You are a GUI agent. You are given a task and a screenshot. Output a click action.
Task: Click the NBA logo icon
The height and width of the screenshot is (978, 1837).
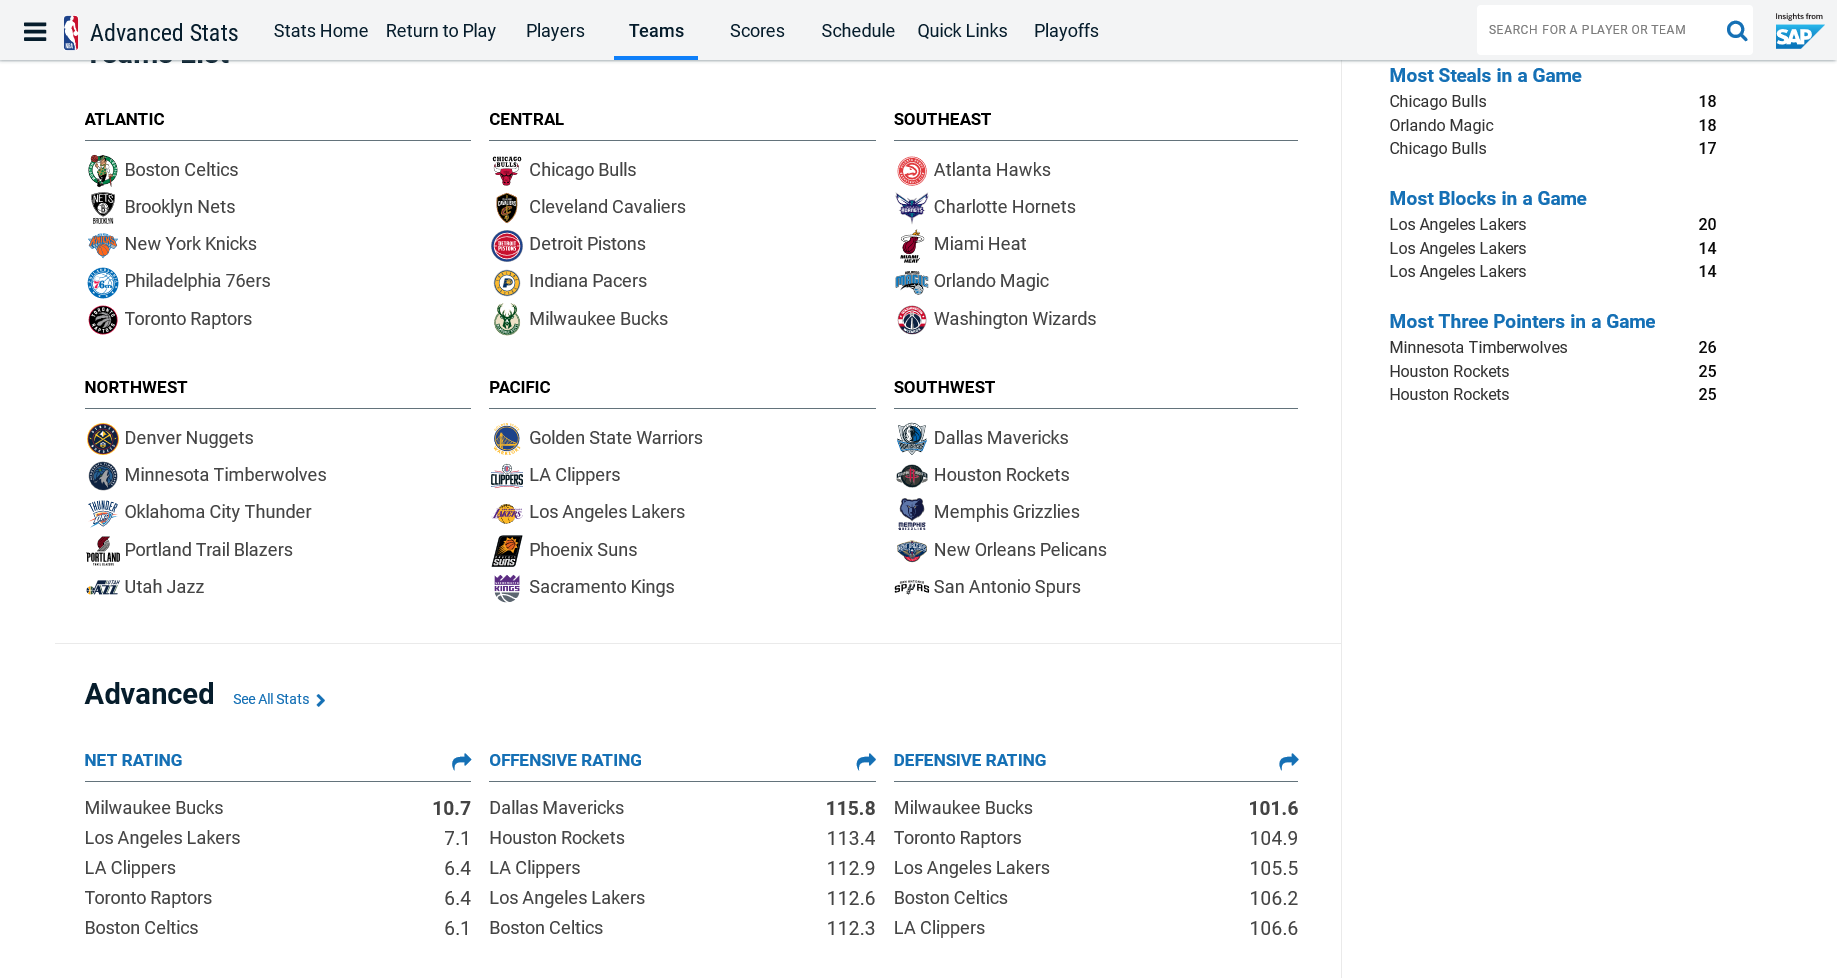[x=71, y=32]
